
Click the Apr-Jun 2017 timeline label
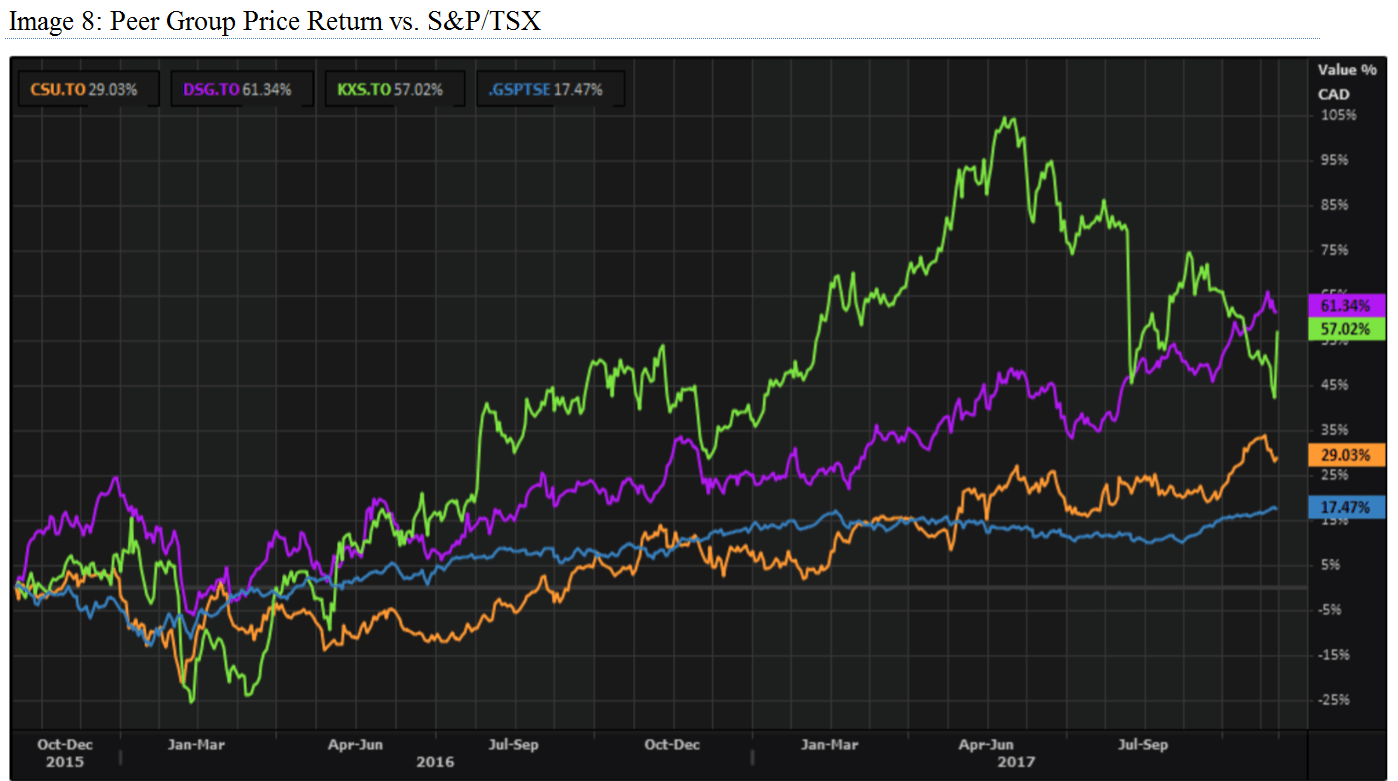point(987,744)
